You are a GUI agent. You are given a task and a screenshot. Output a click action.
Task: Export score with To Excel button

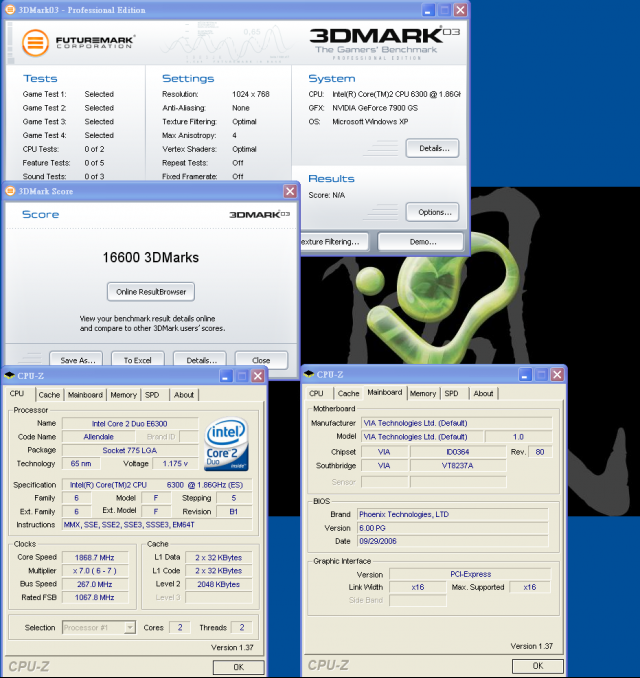pos(138,360)
